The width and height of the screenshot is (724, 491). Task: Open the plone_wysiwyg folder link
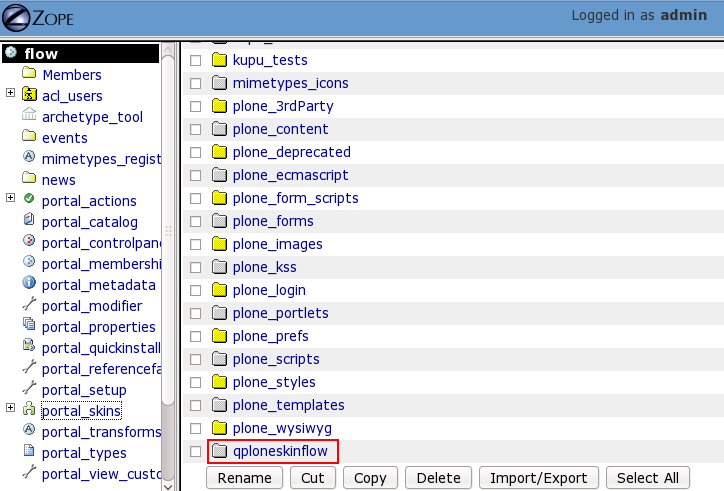[282, 428]
